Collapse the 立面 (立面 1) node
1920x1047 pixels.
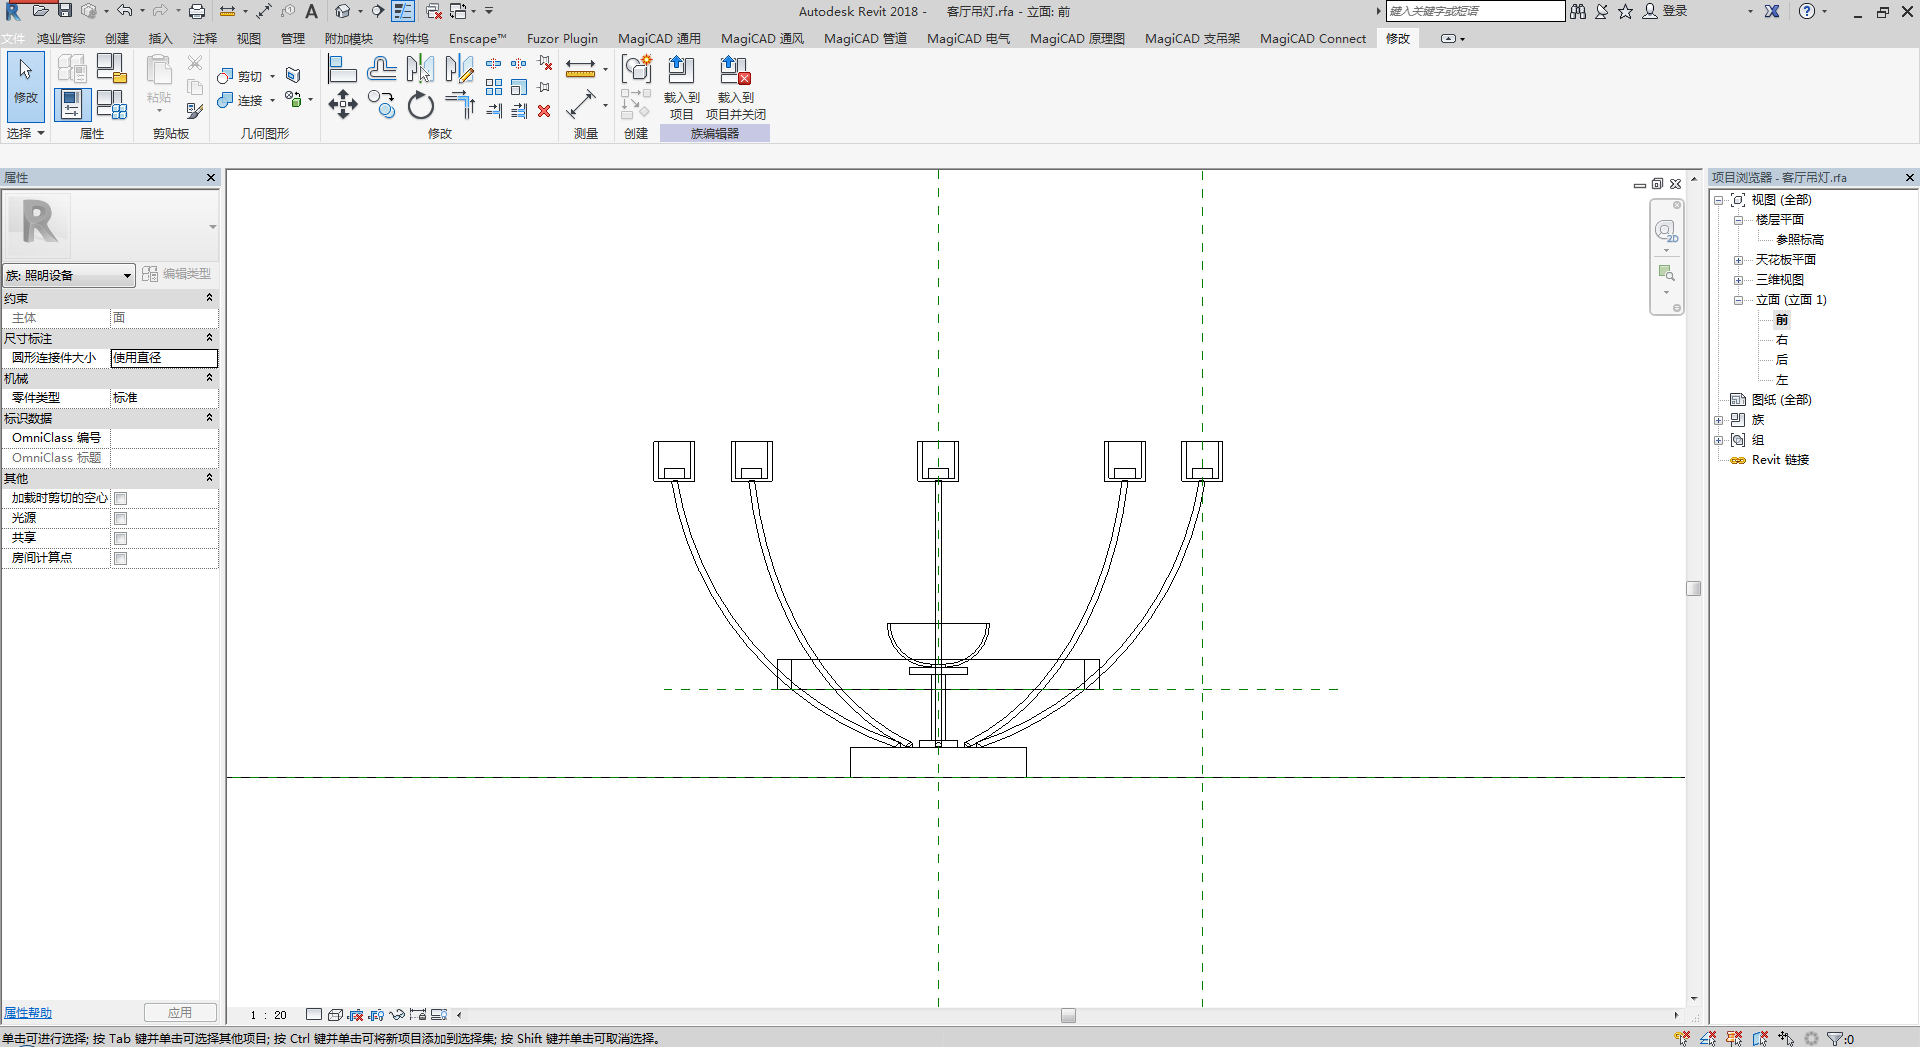pos(1738,300)
